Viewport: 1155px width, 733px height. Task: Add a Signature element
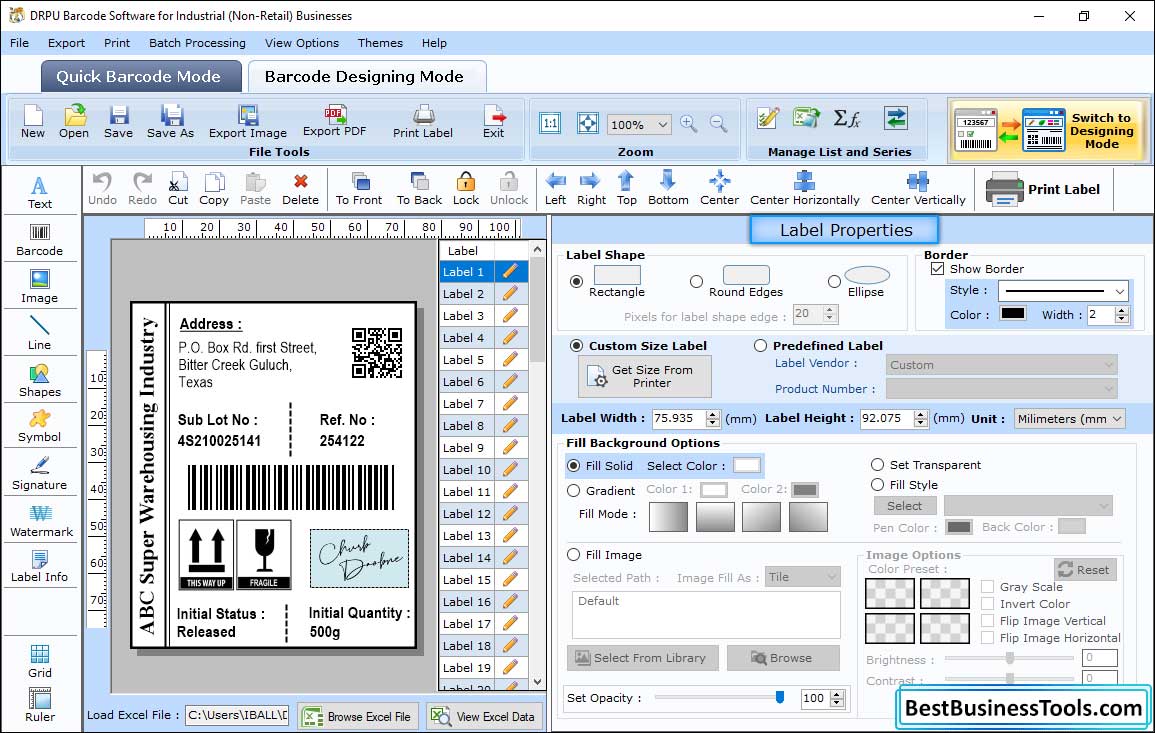tap(39, 474)
